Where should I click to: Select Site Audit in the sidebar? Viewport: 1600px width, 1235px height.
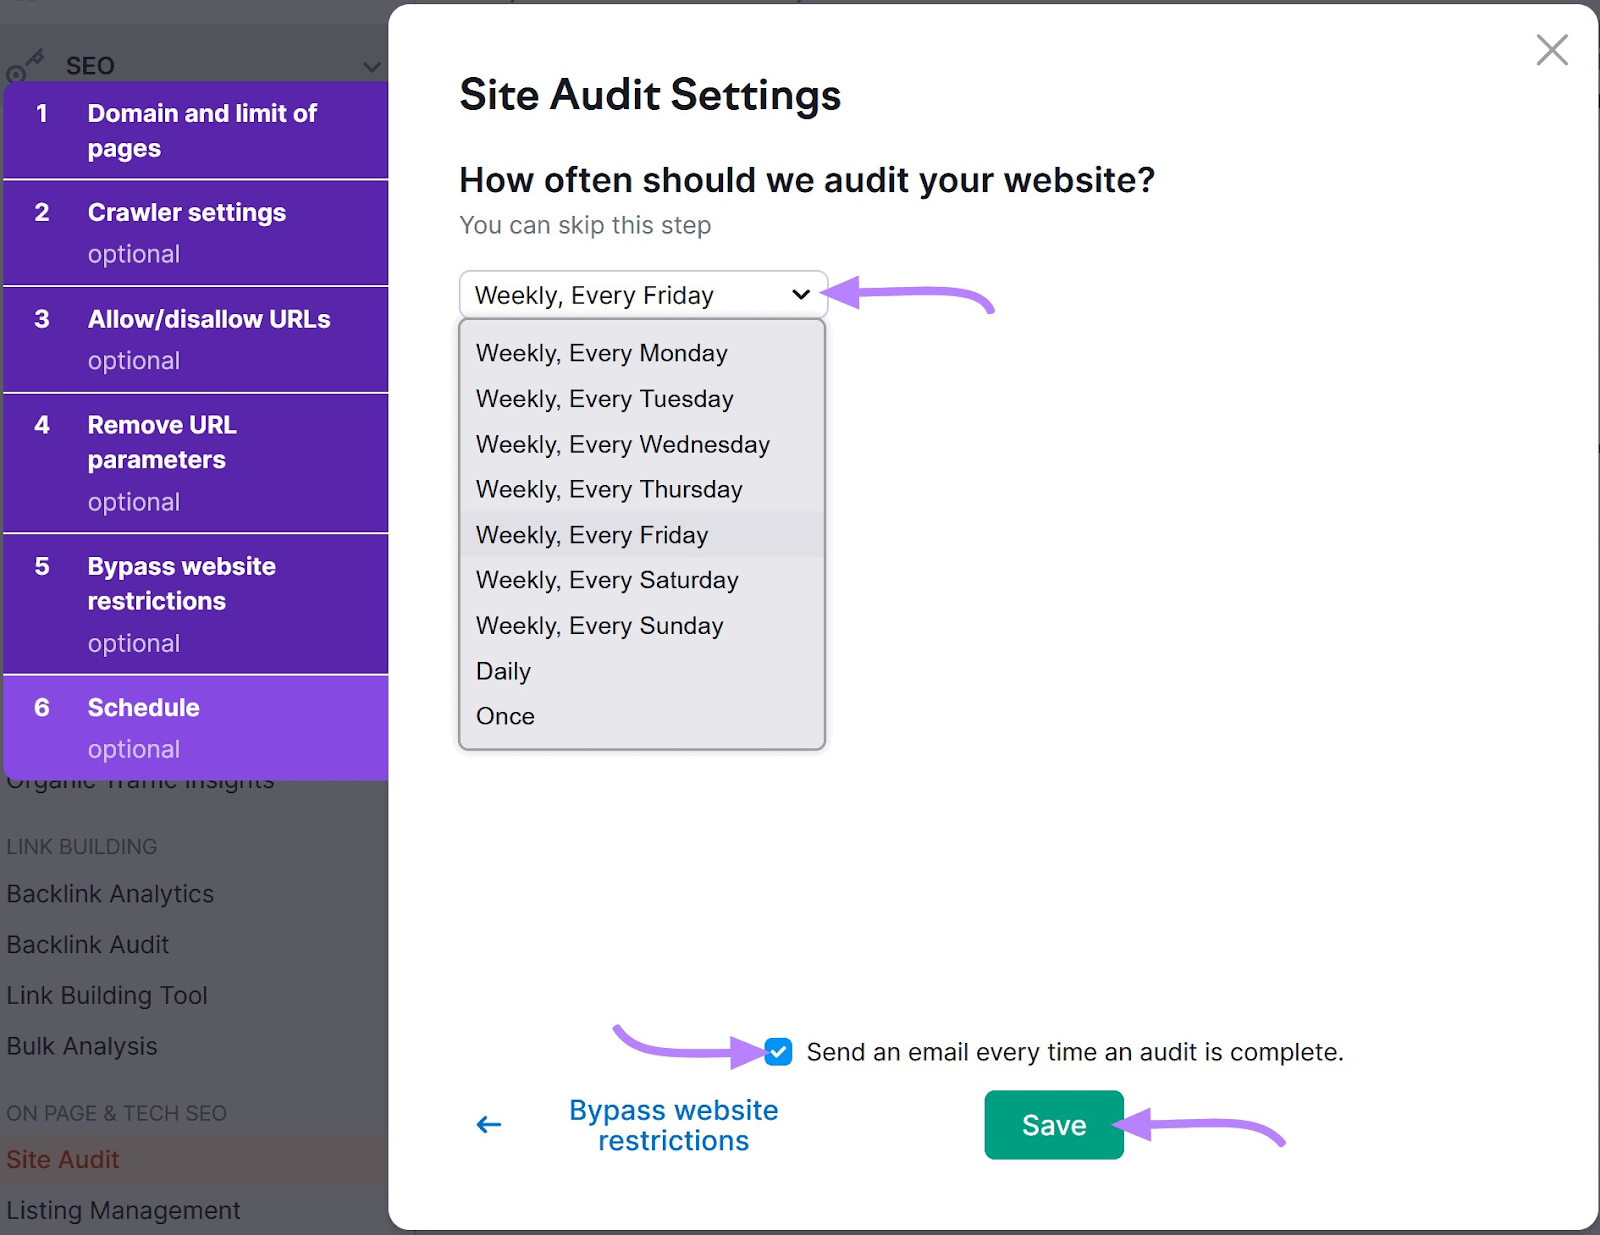(62, 1159)
